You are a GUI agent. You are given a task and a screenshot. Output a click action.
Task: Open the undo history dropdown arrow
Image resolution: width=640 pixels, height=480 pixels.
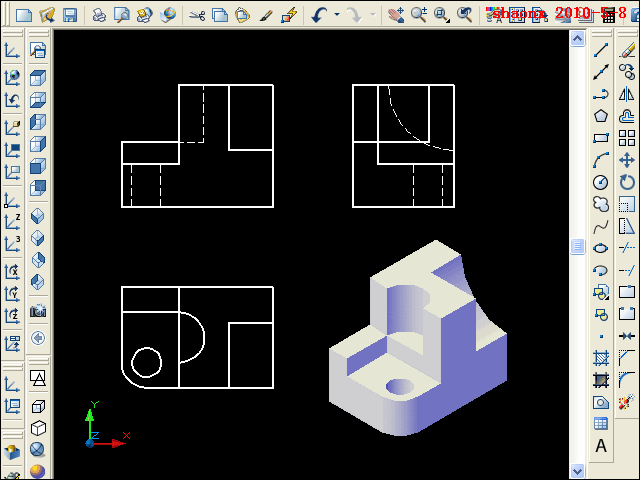coord(336,15)
